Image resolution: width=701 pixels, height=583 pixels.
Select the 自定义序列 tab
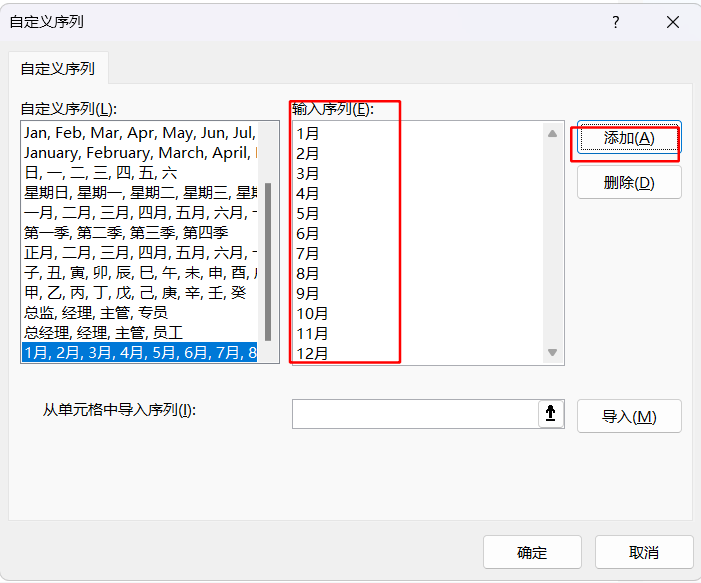pyautogui.click(x=58, y=69)
